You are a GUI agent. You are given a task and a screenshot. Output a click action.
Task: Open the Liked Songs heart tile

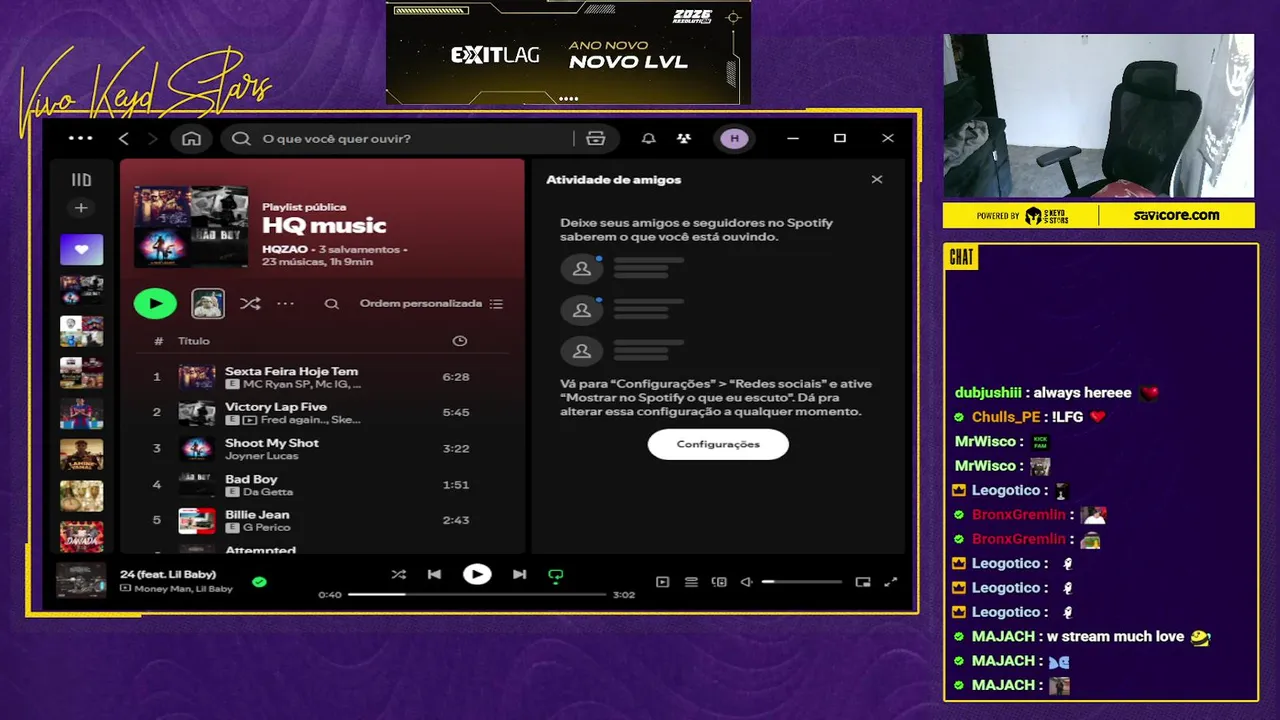[81, 249]
